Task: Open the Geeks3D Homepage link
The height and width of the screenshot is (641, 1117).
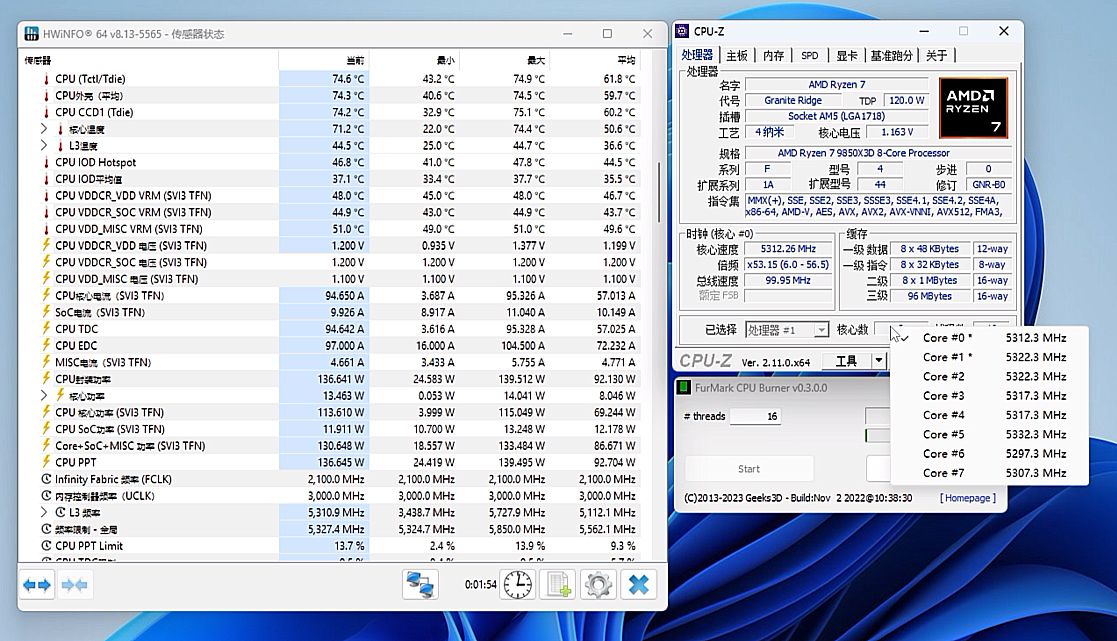Action: tap(966, 497)
